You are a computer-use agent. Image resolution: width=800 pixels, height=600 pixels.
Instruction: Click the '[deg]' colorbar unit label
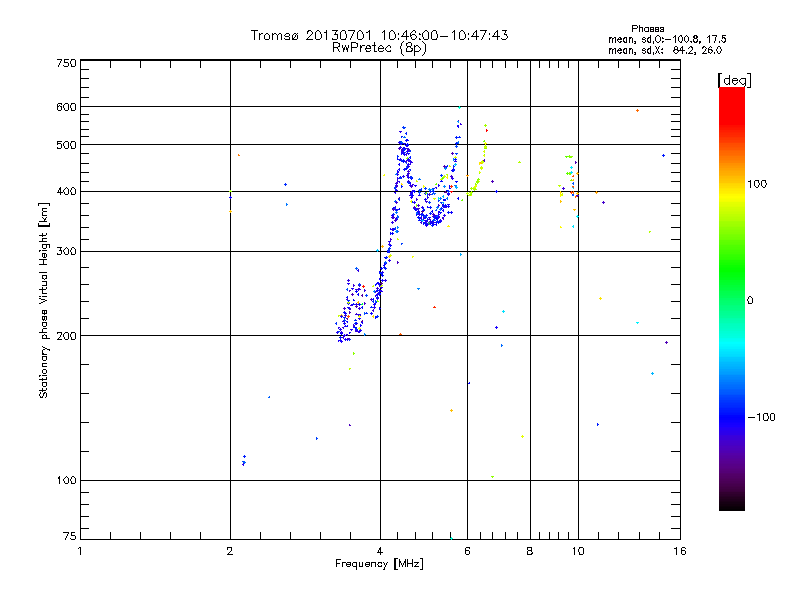click(x=734, y=80)
